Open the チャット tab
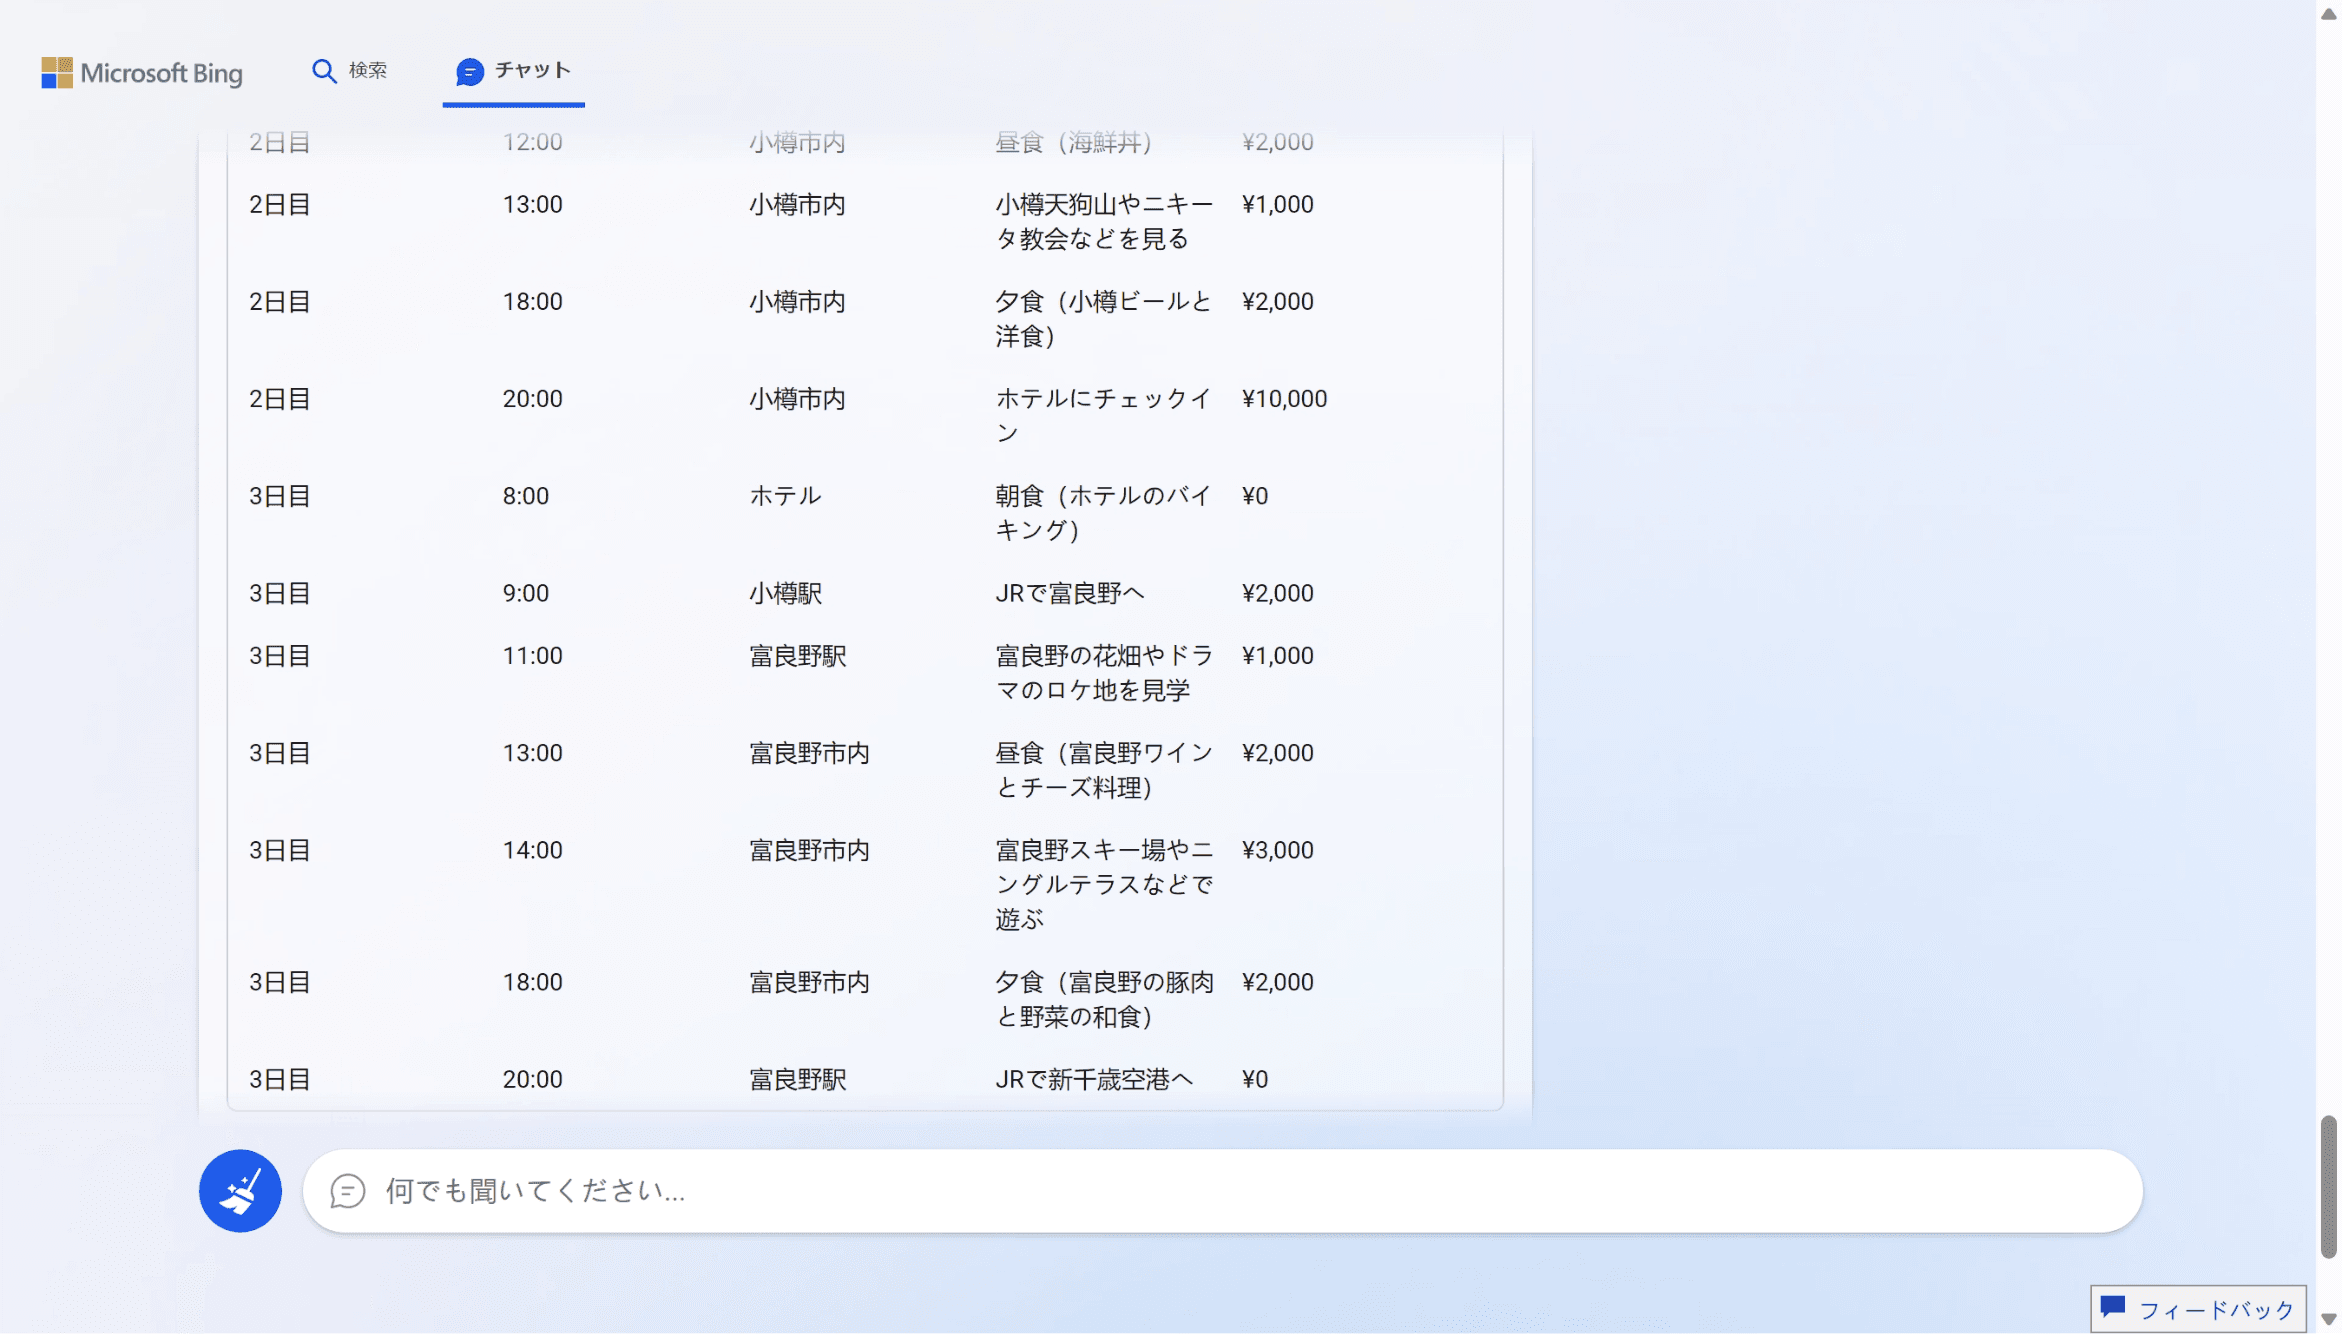 pyautogui.click(x=514, y=70)
